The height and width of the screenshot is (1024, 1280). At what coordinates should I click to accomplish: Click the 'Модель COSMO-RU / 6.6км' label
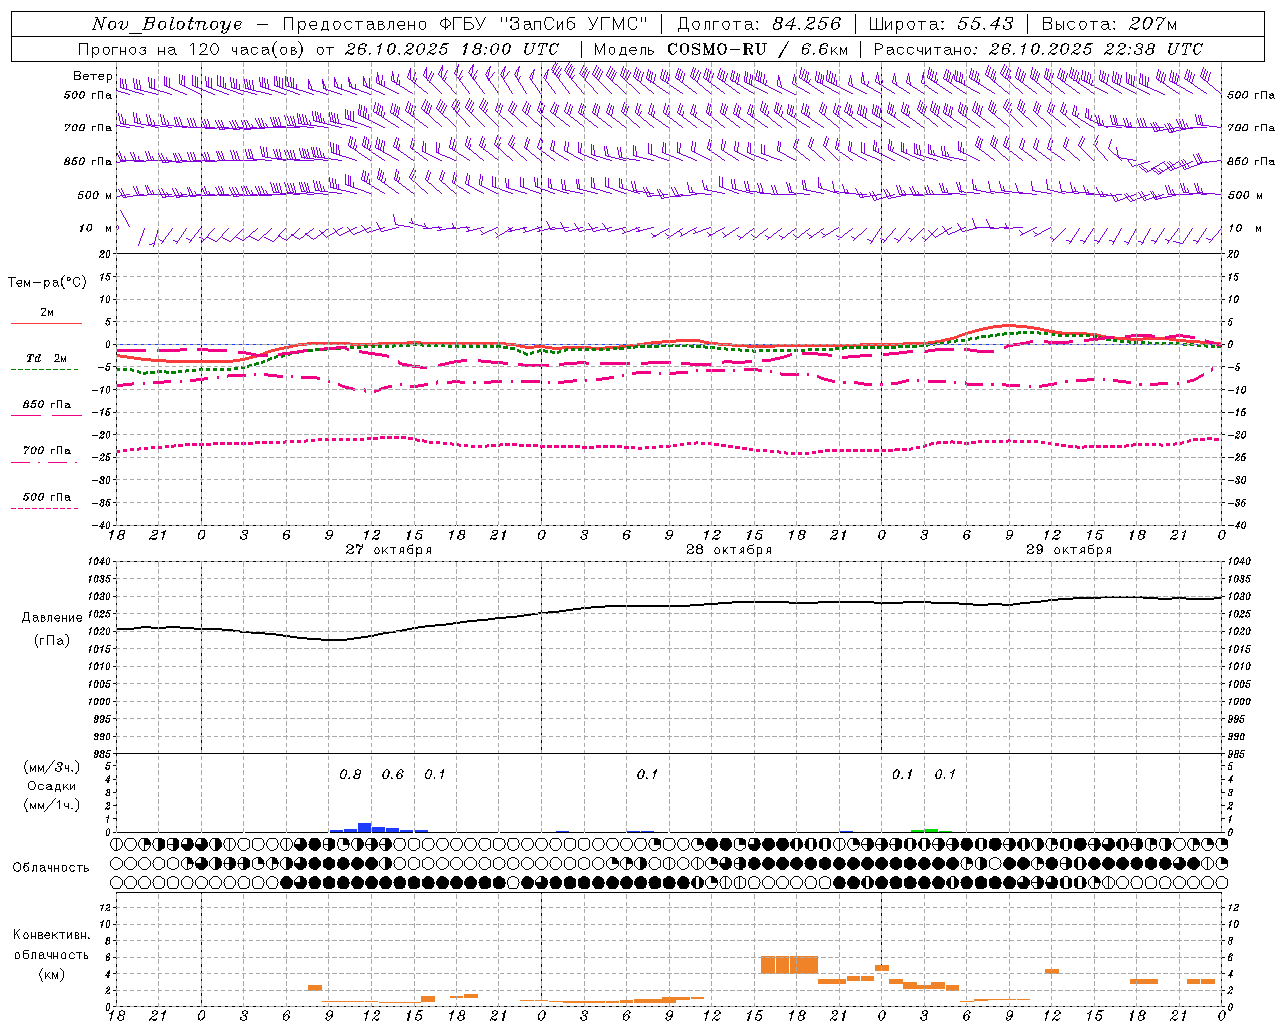721,49
